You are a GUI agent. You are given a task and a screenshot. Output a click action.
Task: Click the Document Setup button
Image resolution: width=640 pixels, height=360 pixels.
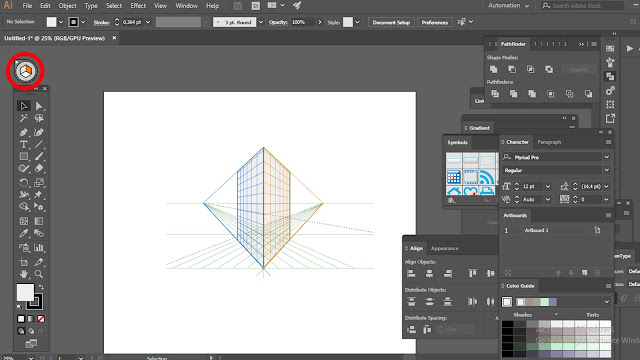[x=391, y=22]
